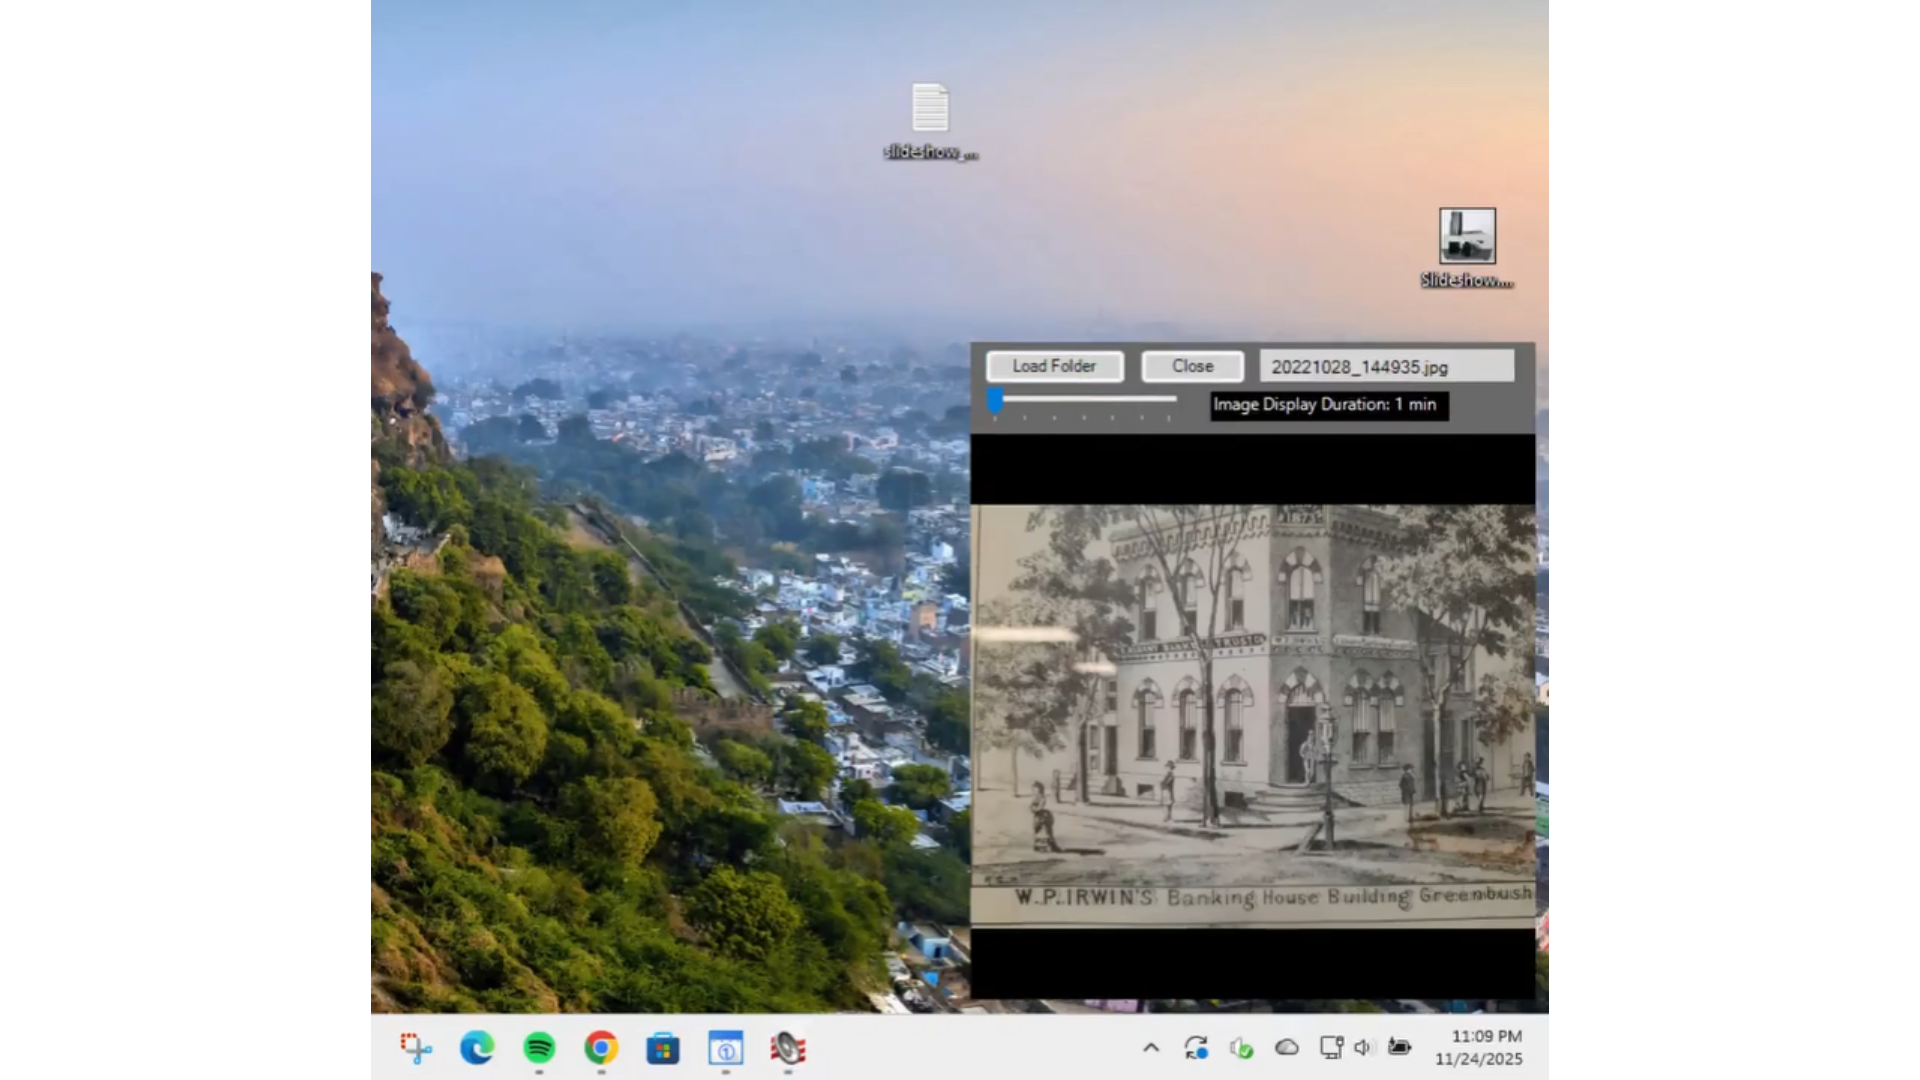Open Google Chrome from the taskbar
Image resolution: width=1920 pixels, height=1080 pixels.
coord(601,1048)
